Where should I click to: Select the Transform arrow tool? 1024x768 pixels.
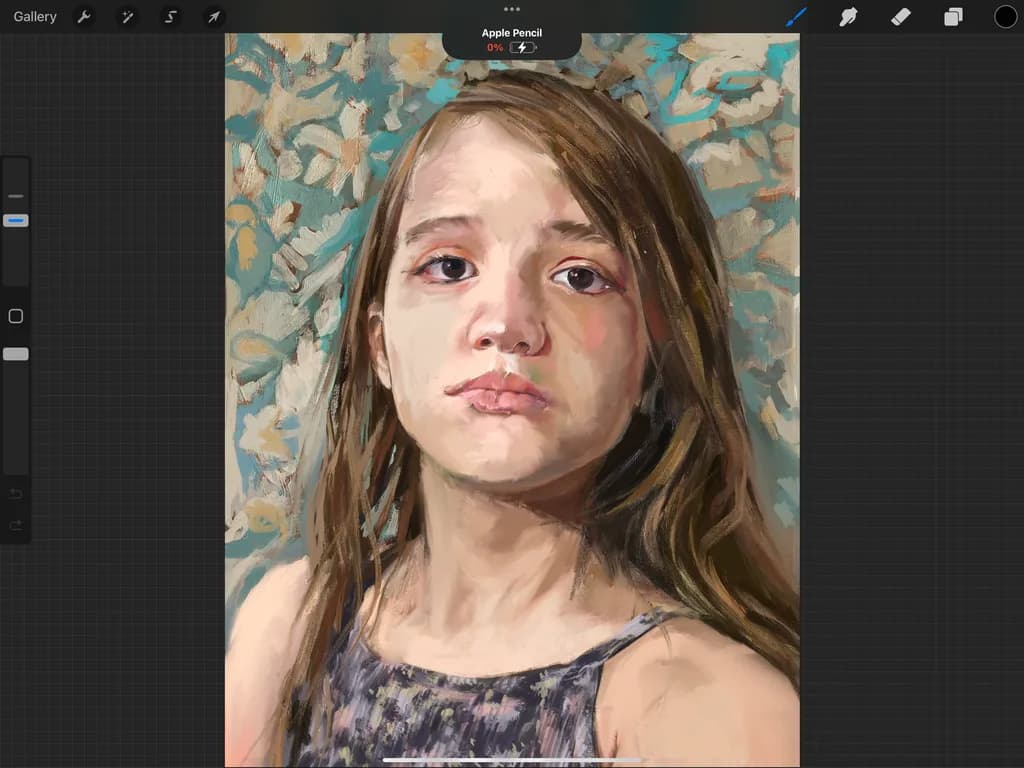pyautogui.click(x=214, y=16)
